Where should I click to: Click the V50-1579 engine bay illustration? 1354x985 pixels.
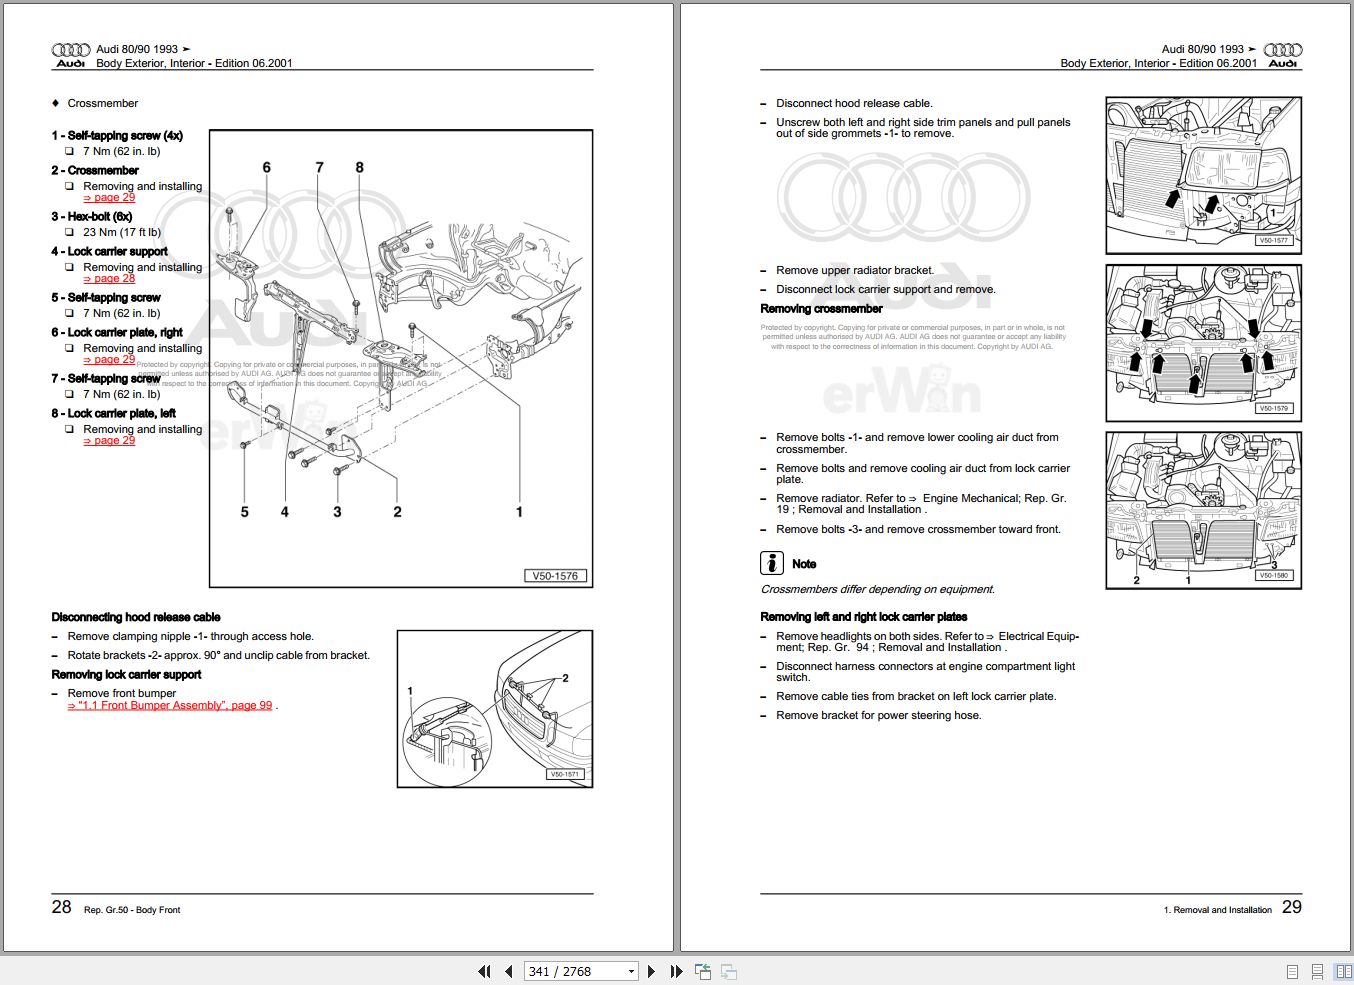[x=1204, y=343]
